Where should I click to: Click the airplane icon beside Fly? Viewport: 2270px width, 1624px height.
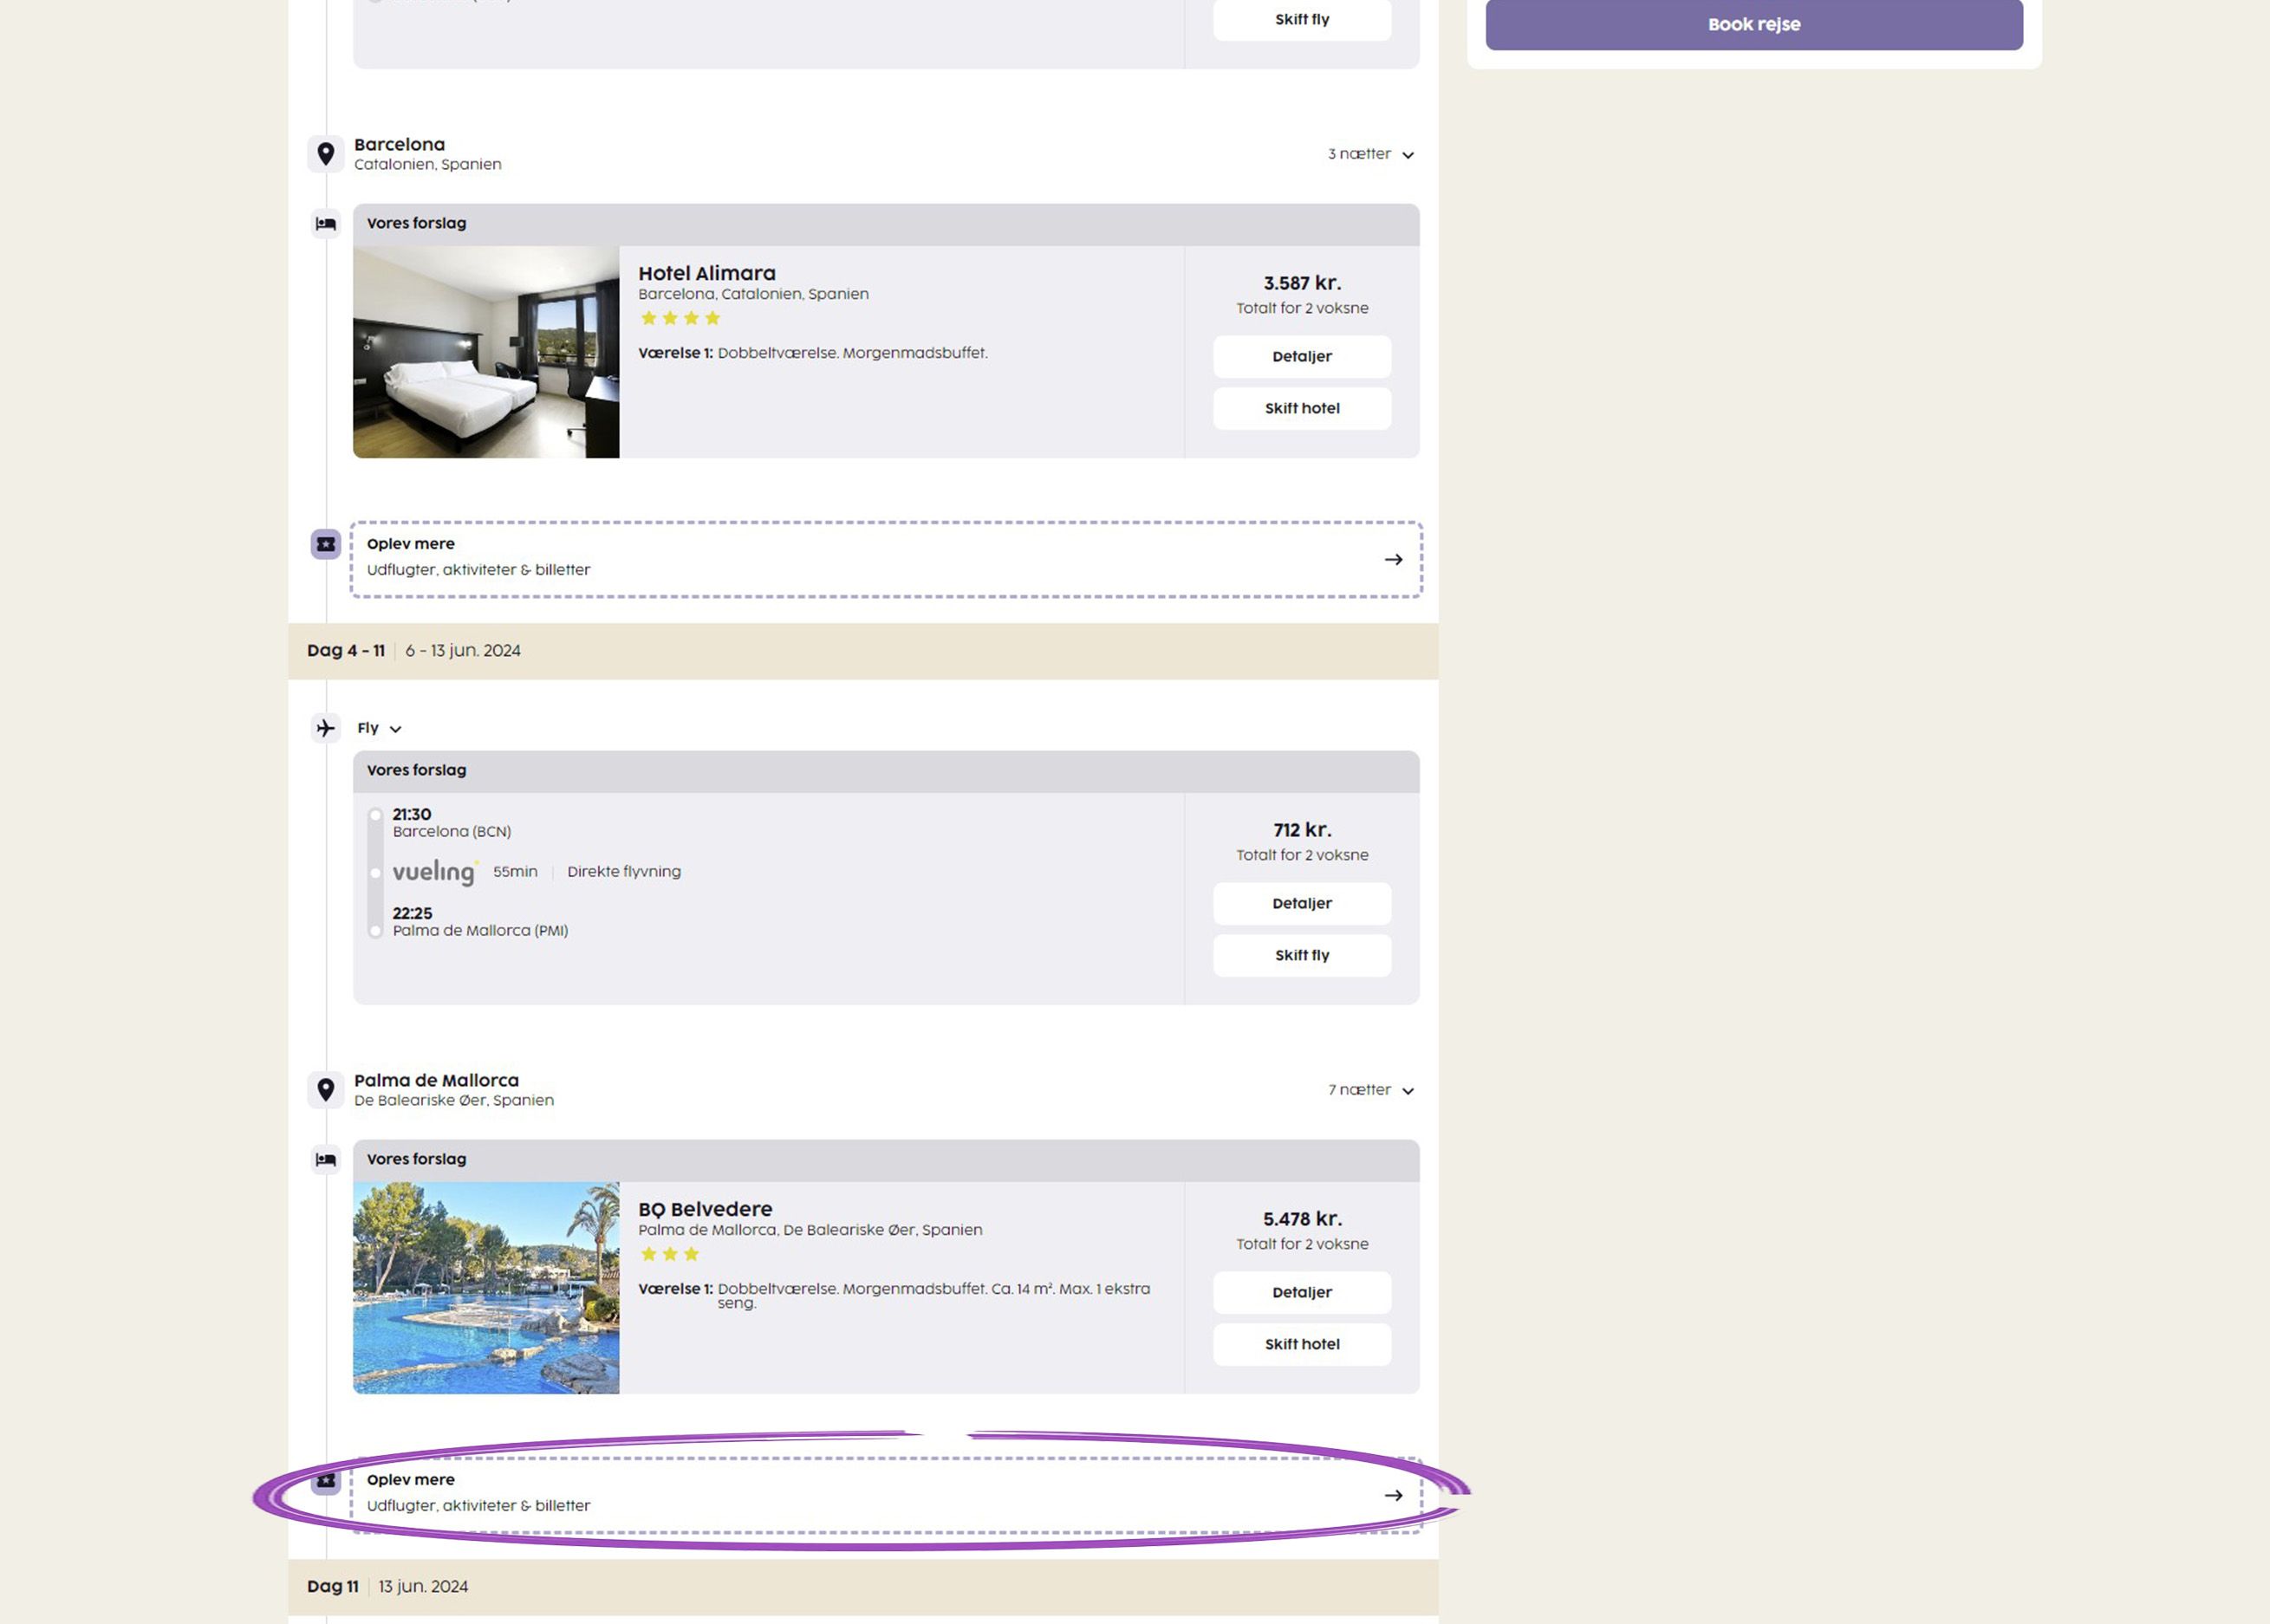pos(325,728)
